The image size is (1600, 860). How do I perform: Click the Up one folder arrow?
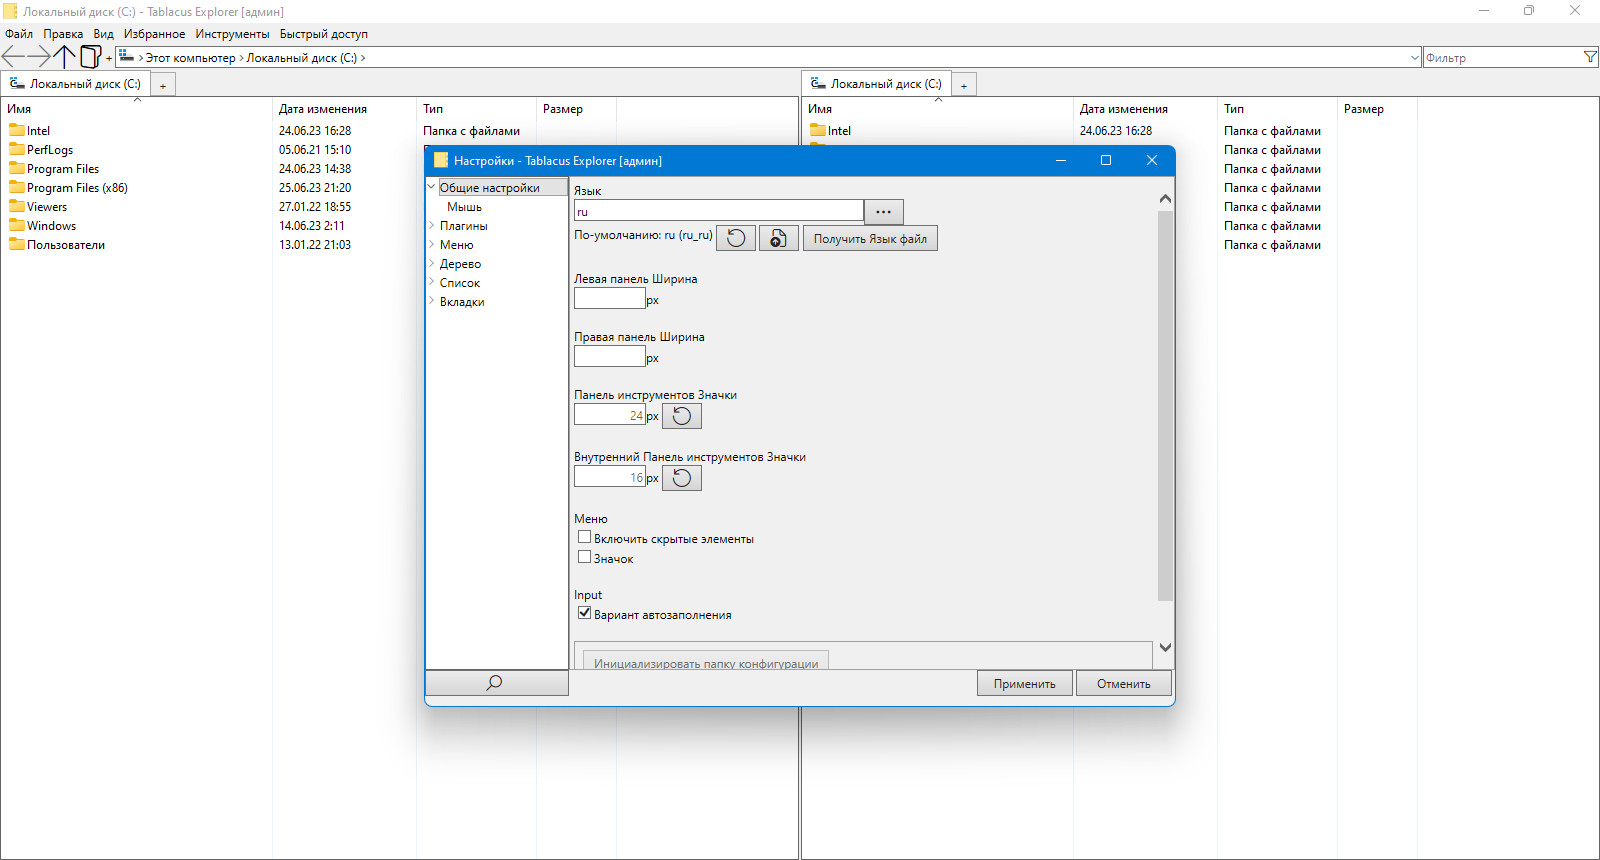click(x=64, y=57)
